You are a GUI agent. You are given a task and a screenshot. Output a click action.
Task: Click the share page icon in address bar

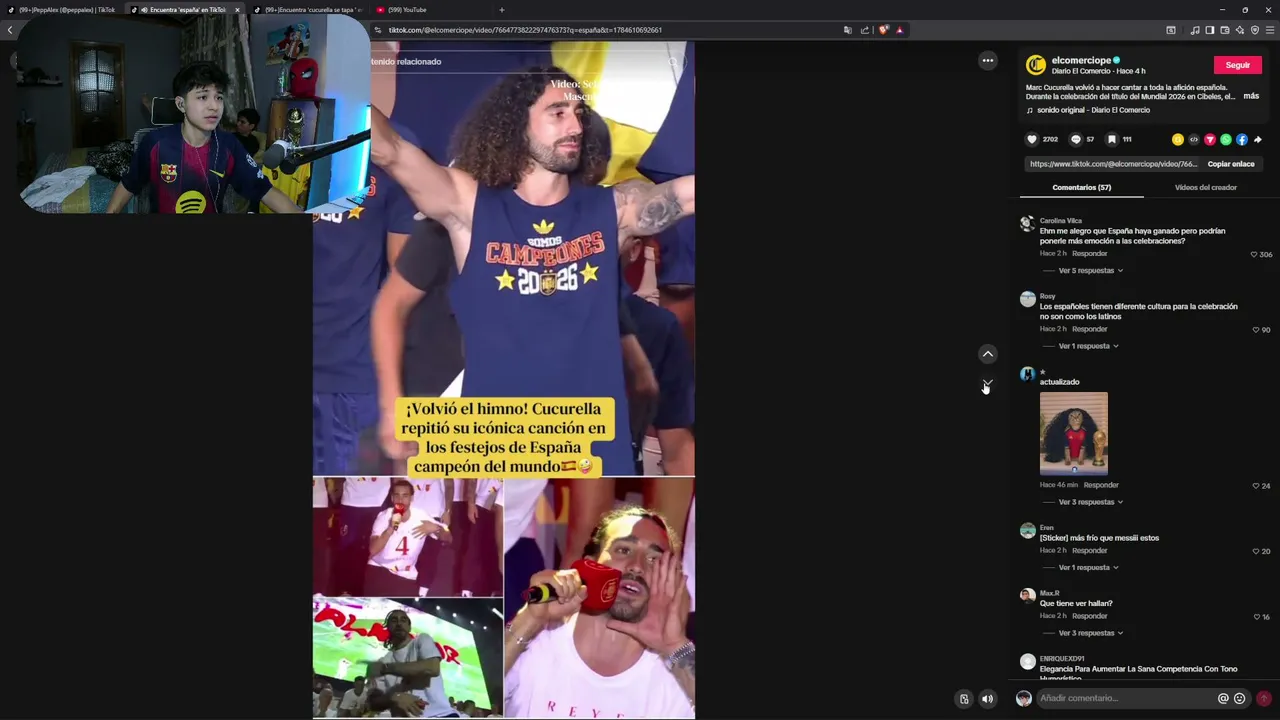click(x=865, y=30)
